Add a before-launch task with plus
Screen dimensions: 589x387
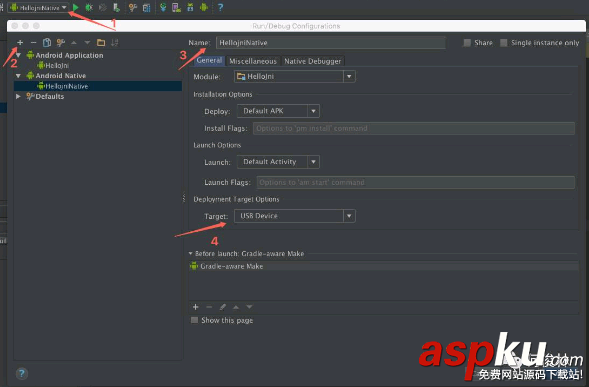pyautogui.click(x=195, y=307)
